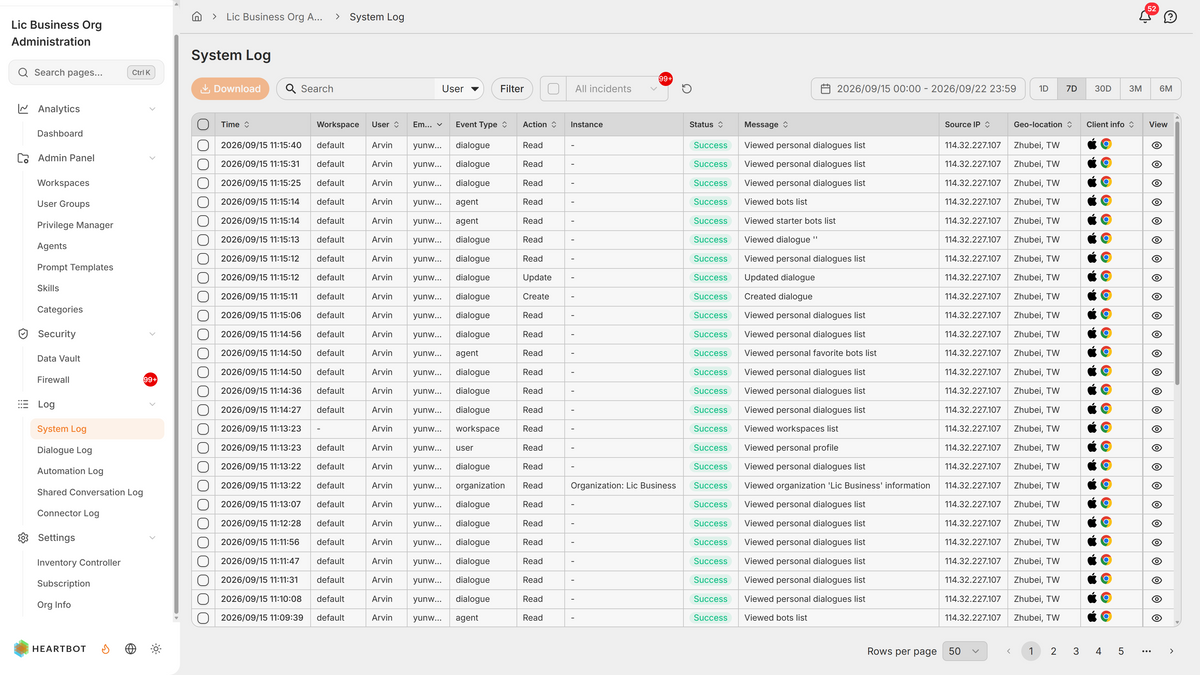The height and width of the screenshot is (675, 1200).
Task: Click the Log list icon in sidebar
Action: pos(23,404)
